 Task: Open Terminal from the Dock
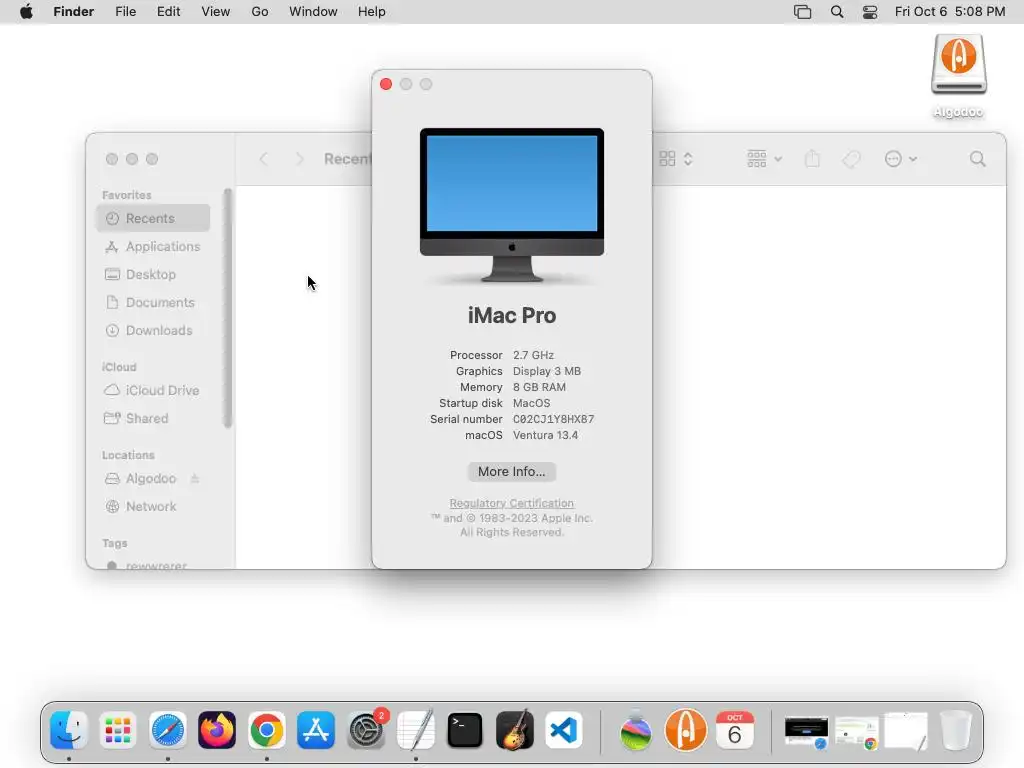tap(465, 730)
